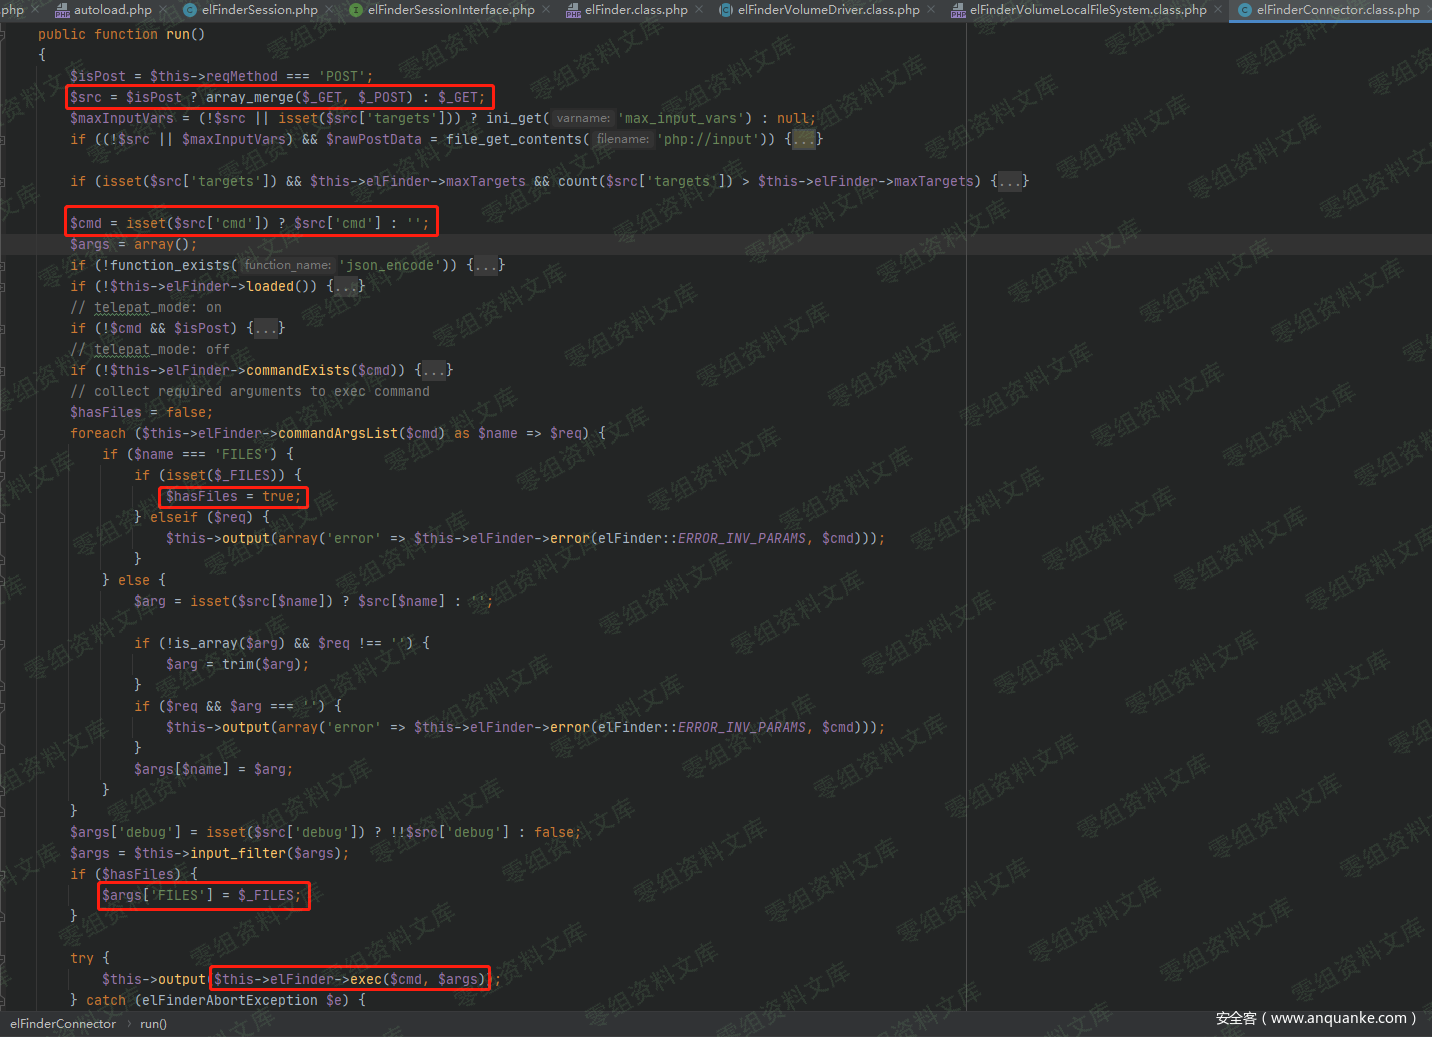The width and height of the screenshot is (1432, 1037).
Task: Switch to the autoload.php tab
Action: point(112,10)
